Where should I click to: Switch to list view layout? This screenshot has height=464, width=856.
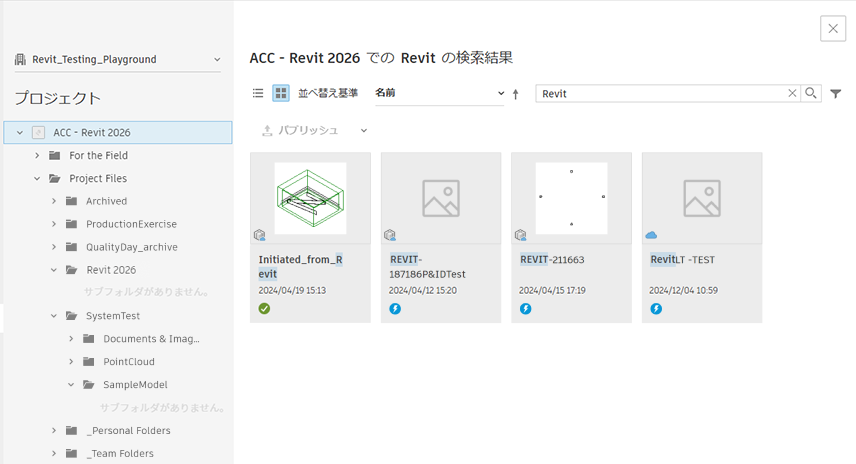coord(258,93)
